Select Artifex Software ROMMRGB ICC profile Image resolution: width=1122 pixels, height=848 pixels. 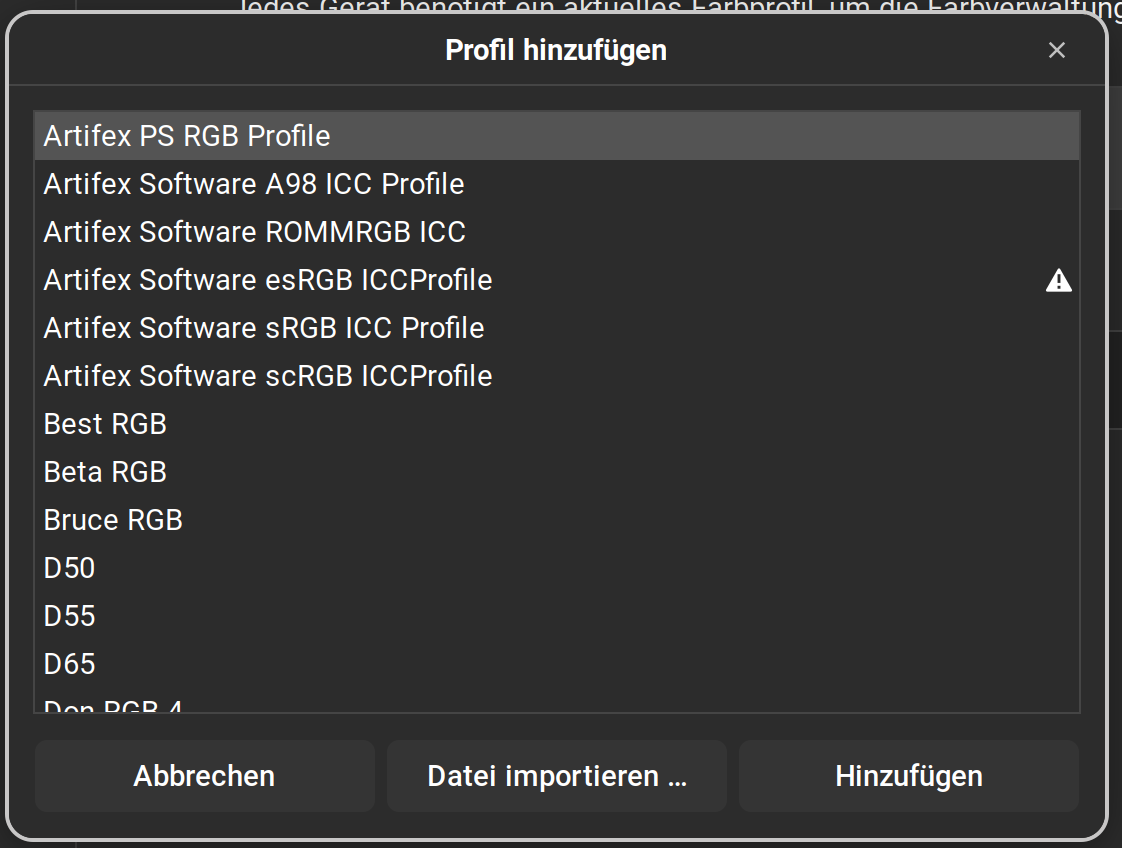pos(255,232)
